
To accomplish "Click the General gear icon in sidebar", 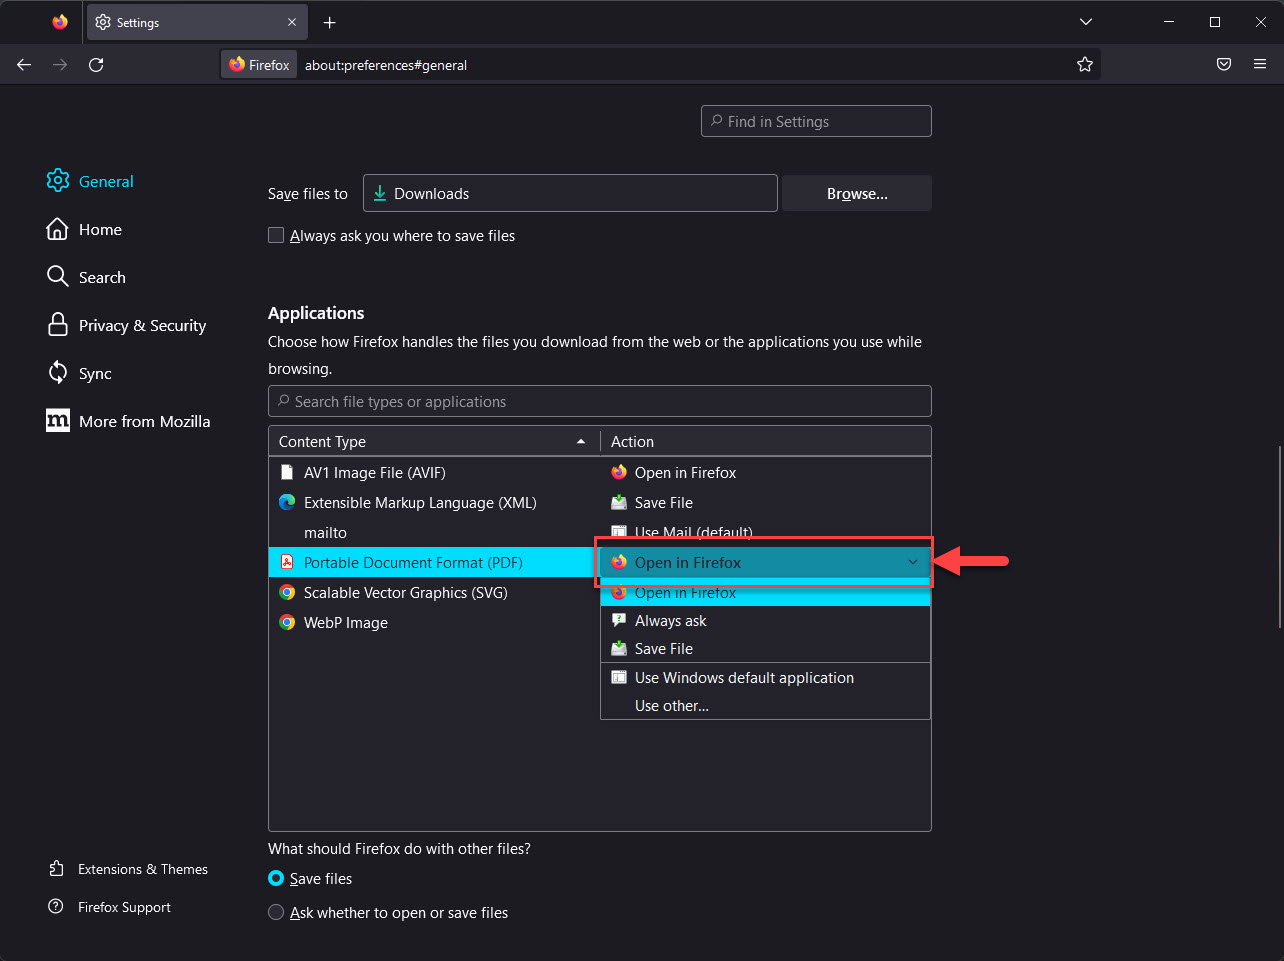I will pyautogui.click(x=58, y=181).
